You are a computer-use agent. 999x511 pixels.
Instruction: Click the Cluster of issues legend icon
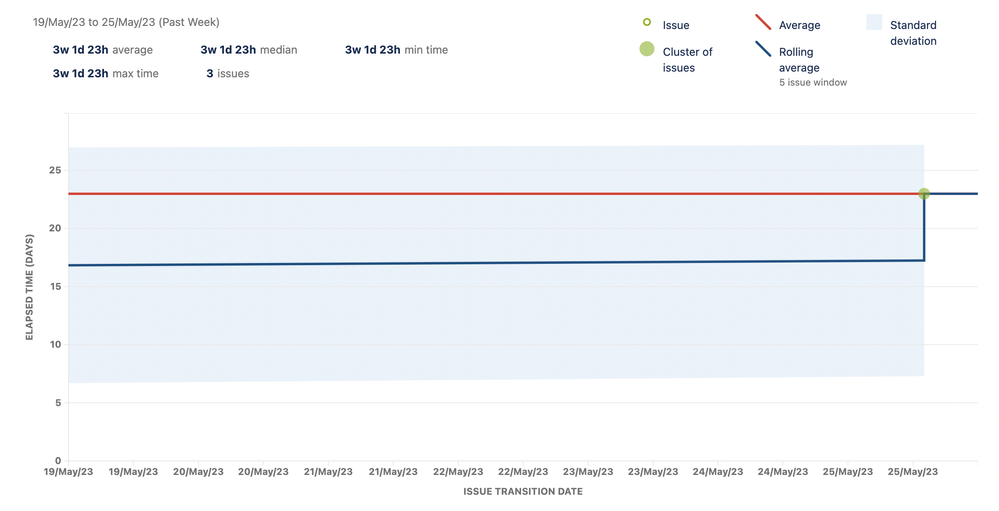[x=647, y=49]
